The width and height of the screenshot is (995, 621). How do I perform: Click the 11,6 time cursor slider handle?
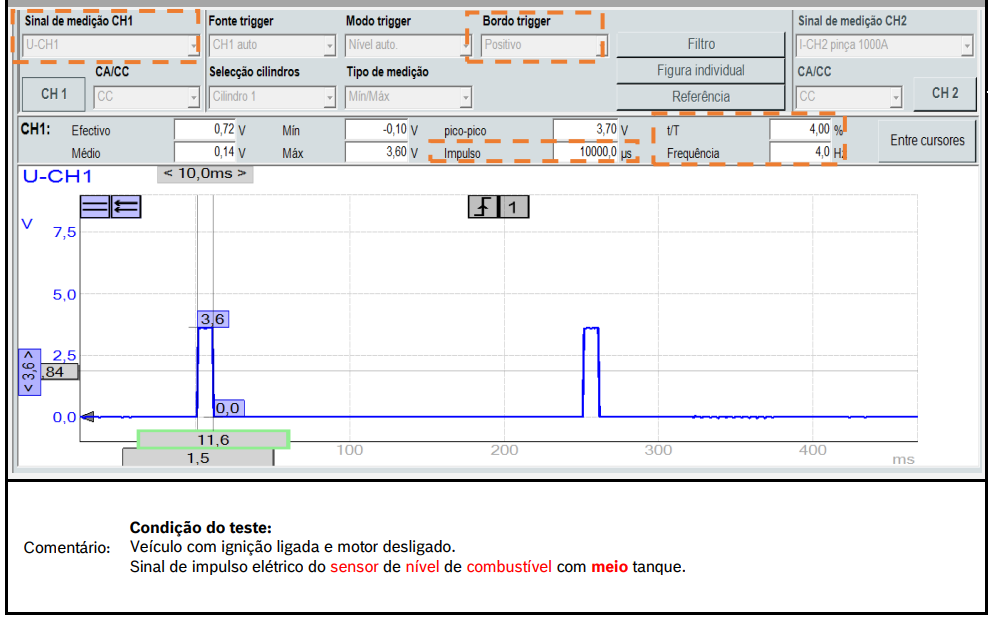pos(213,439)
